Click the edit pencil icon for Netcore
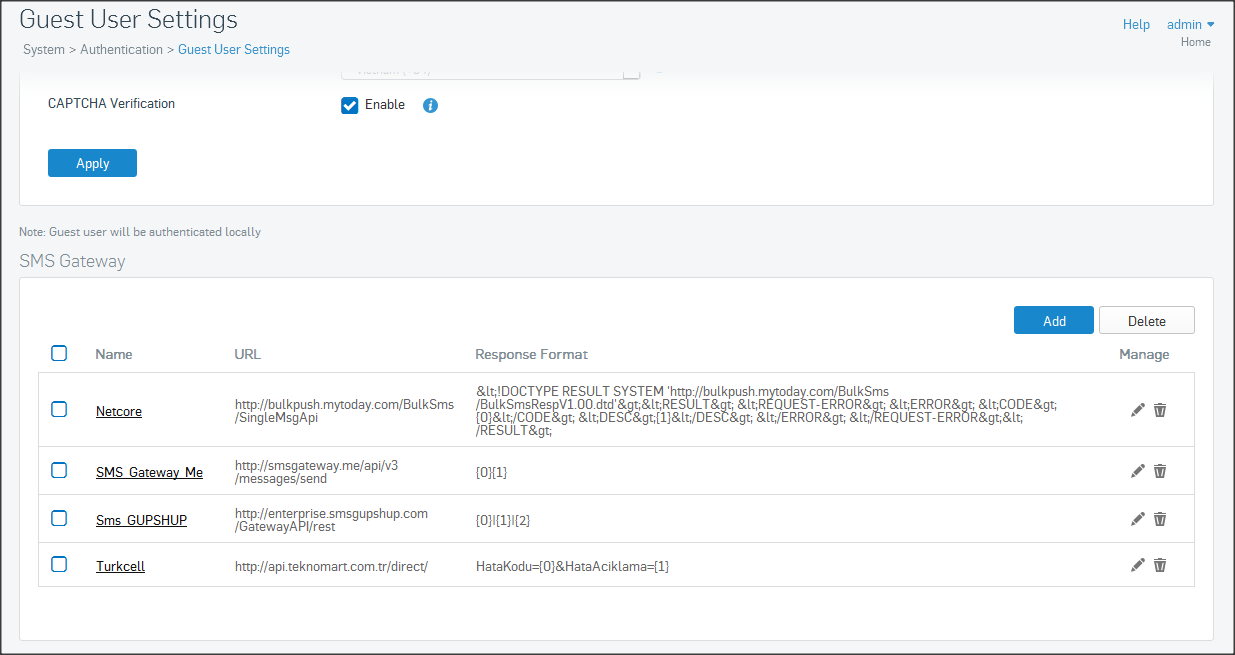 coord(1137,410)
